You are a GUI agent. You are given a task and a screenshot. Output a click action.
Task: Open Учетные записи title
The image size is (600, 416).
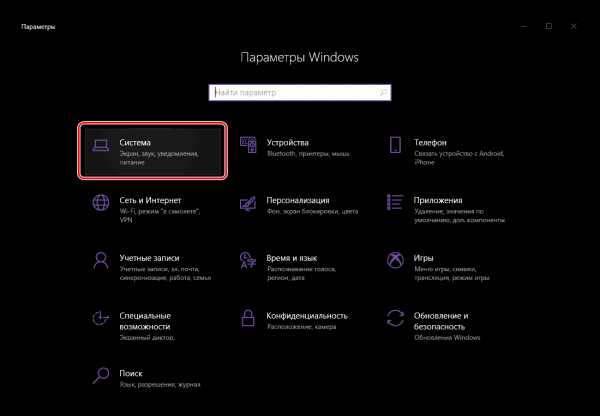tap(149, 258)
